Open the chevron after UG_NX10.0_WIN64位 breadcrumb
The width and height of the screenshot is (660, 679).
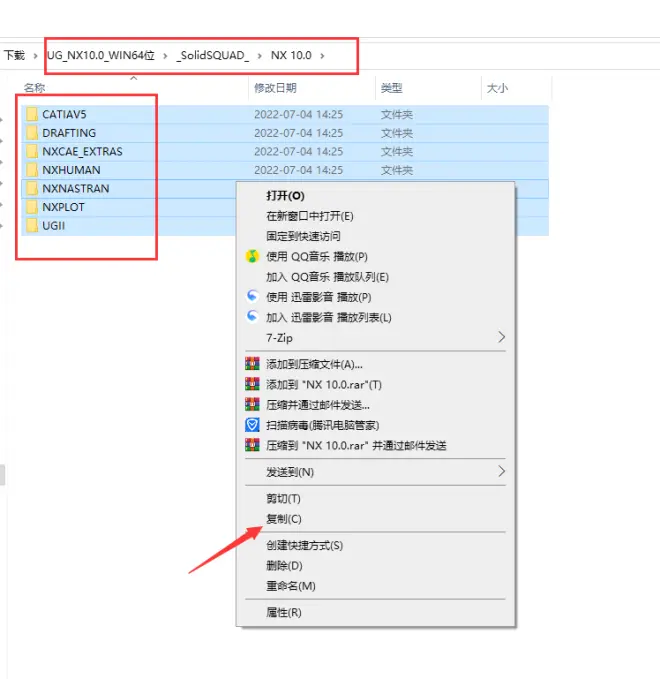coord(165,56)
